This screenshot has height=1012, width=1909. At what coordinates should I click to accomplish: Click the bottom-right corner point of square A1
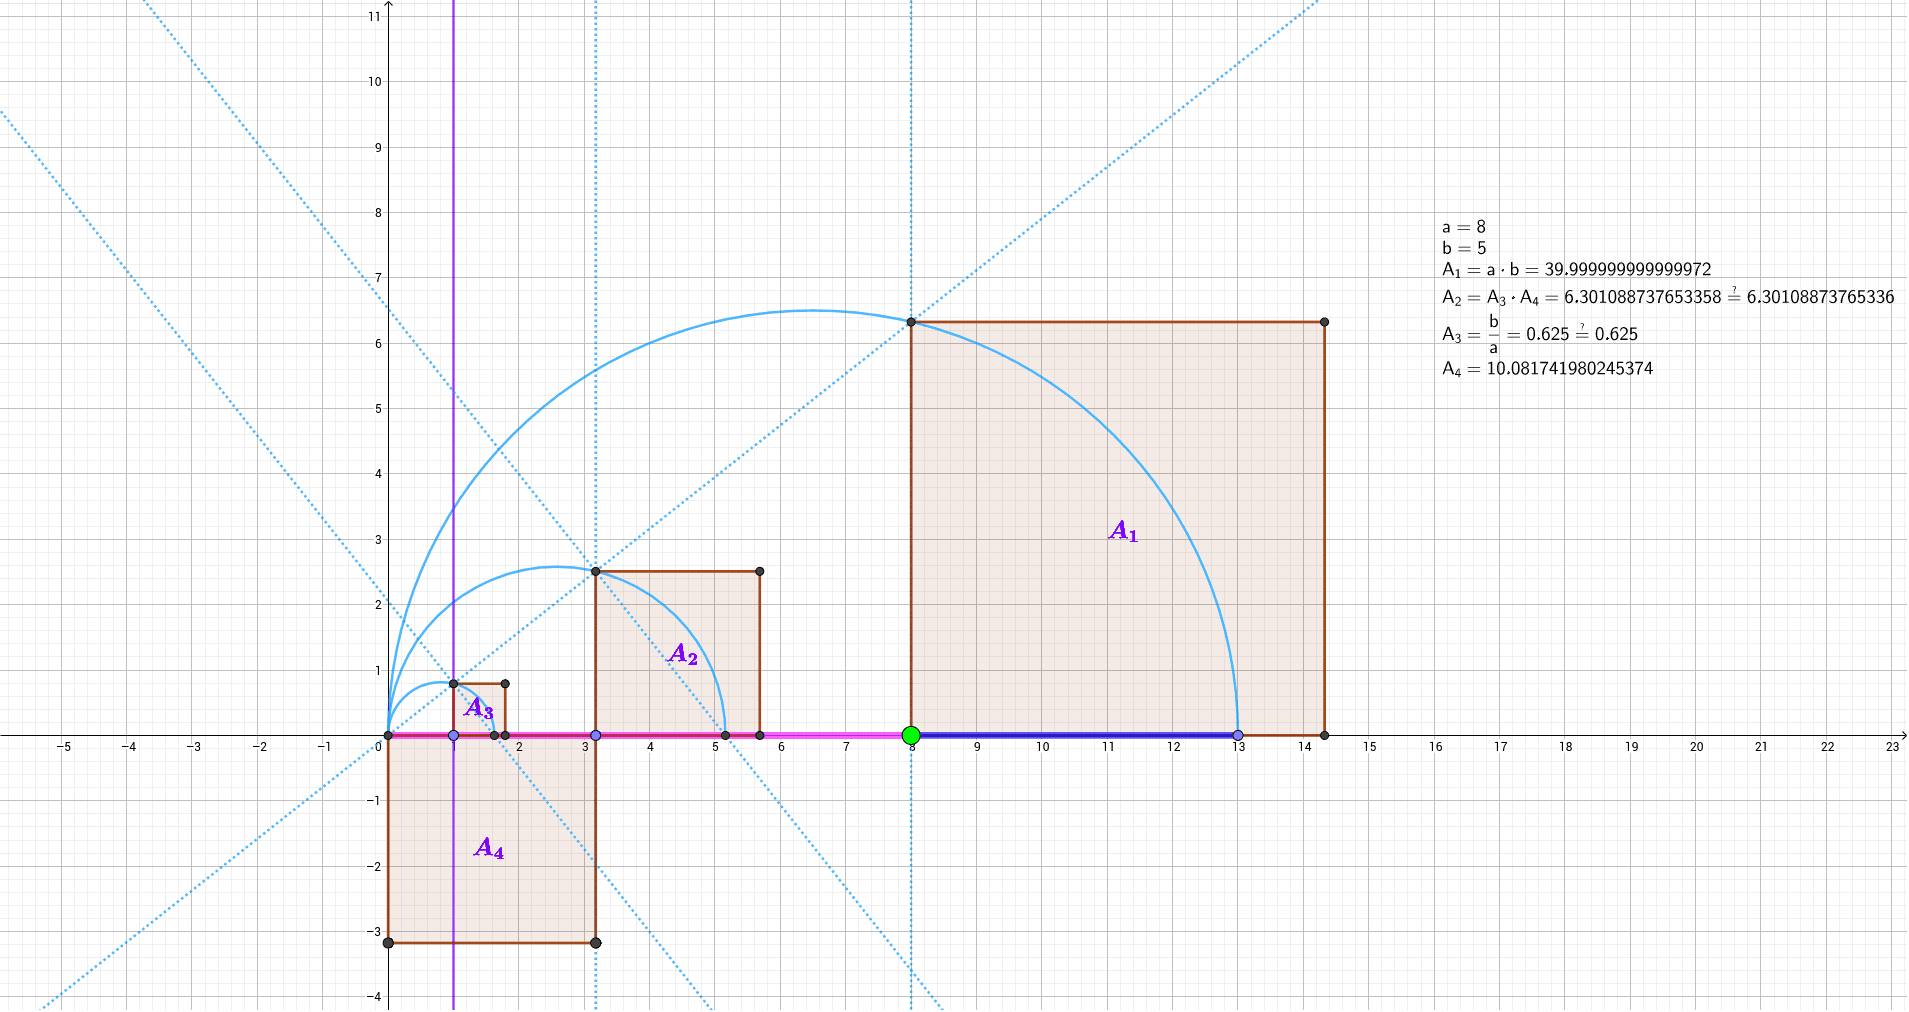pyautogui.click(x=1325, y=736)
